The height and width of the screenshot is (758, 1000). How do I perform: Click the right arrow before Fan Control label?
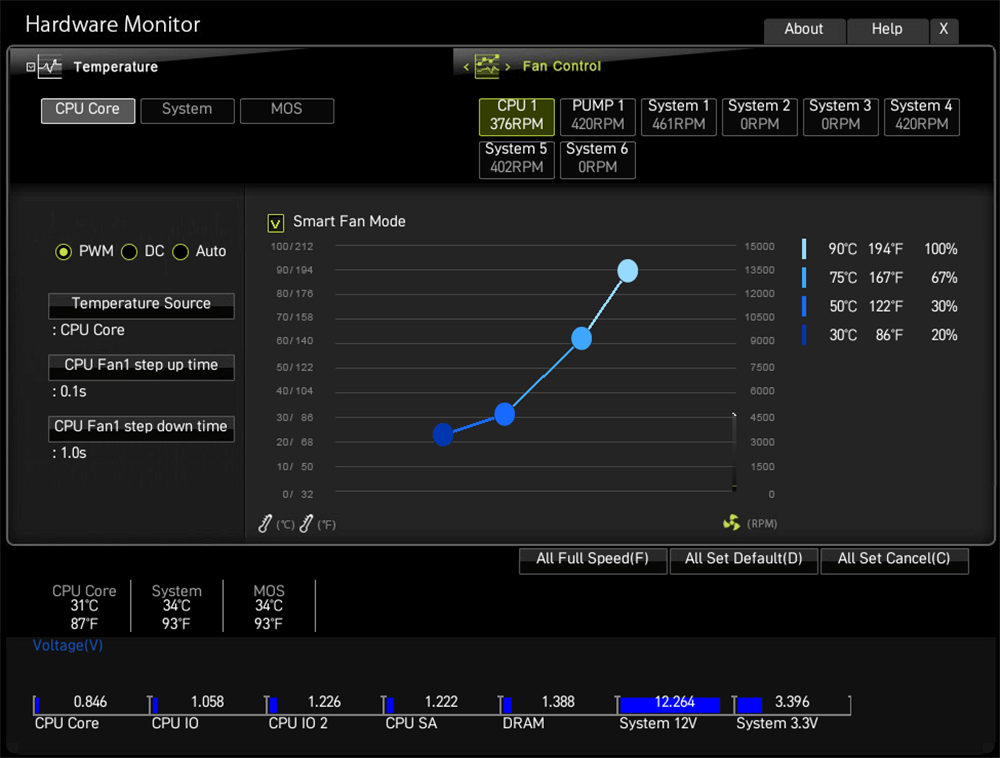pos(508,67)
